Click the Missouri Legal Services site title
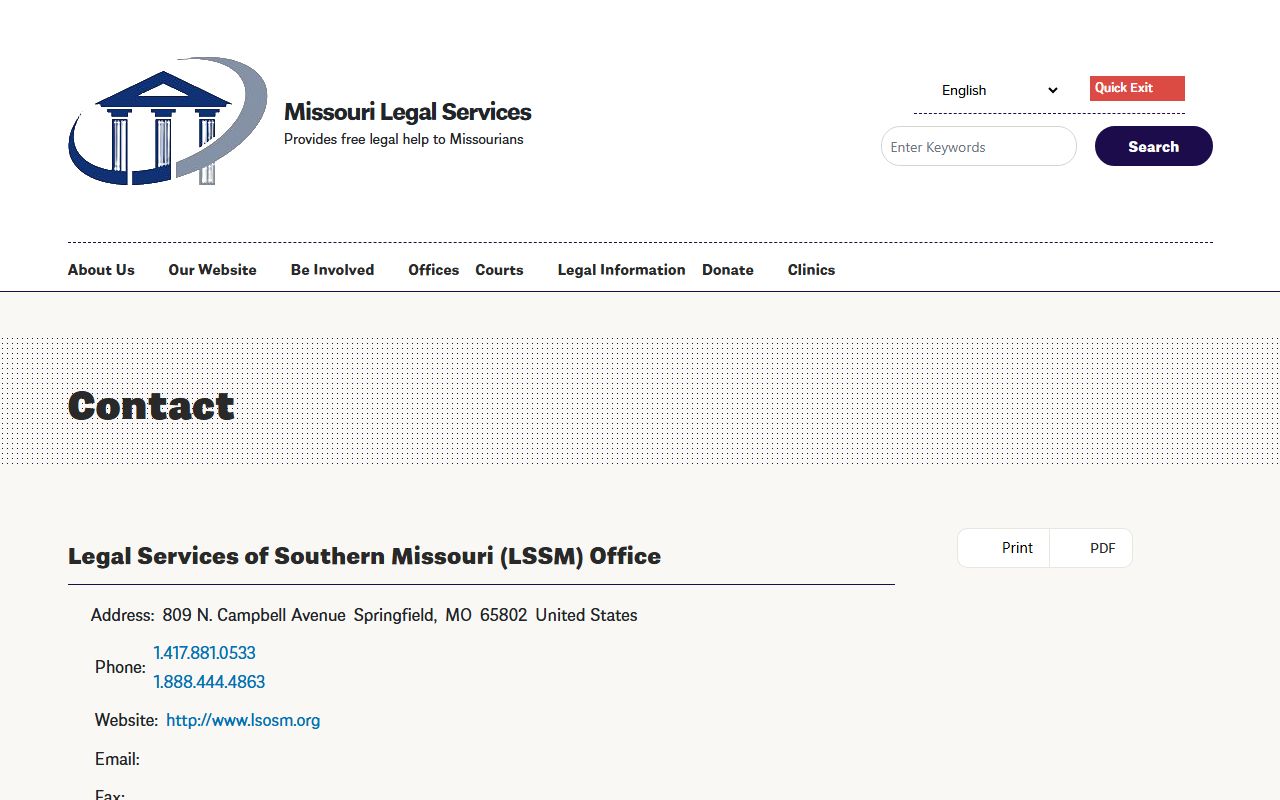This screenshot has width=1280, height=800. 408,112
